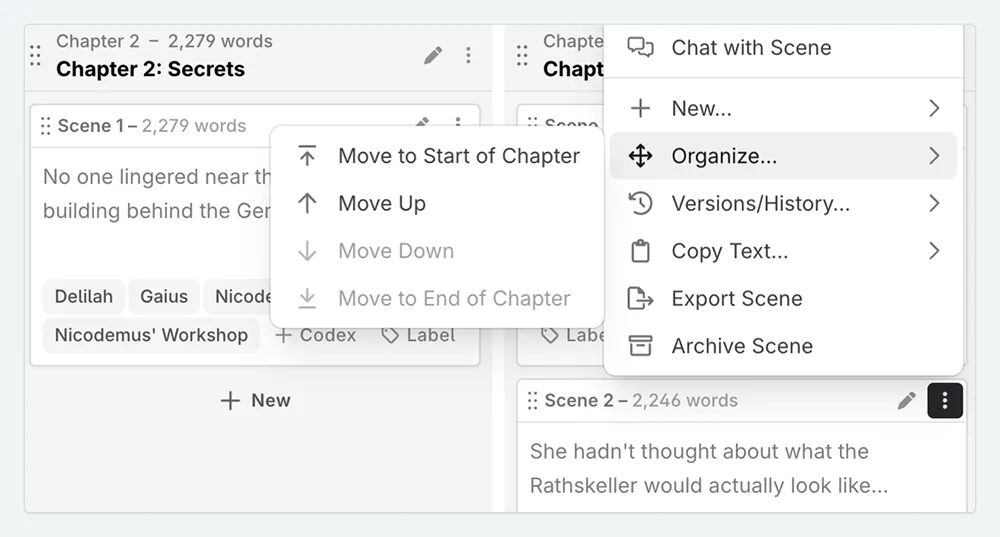1000x537 pixels.
Task: Open the Chapter 2 three-dot options menu
Action: [468, 55]
